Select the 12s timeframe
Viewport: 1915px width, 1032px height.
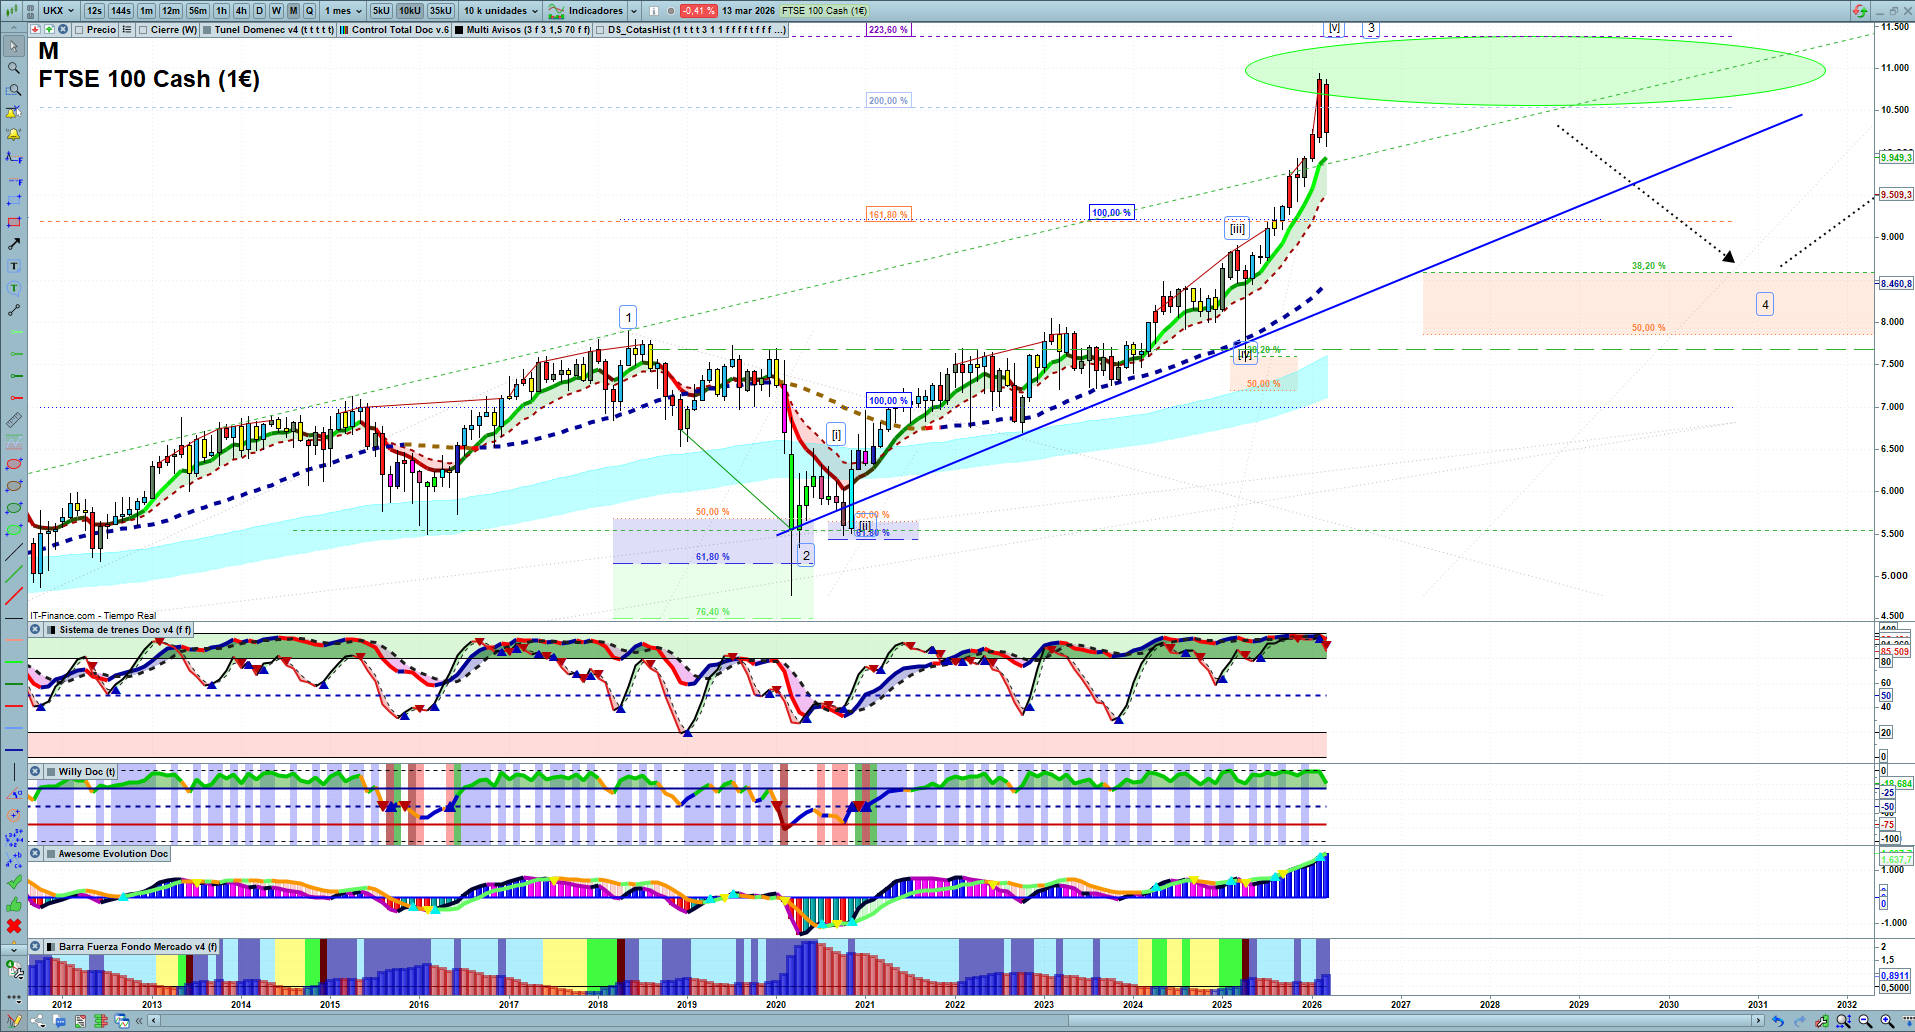tap(94, 11)
